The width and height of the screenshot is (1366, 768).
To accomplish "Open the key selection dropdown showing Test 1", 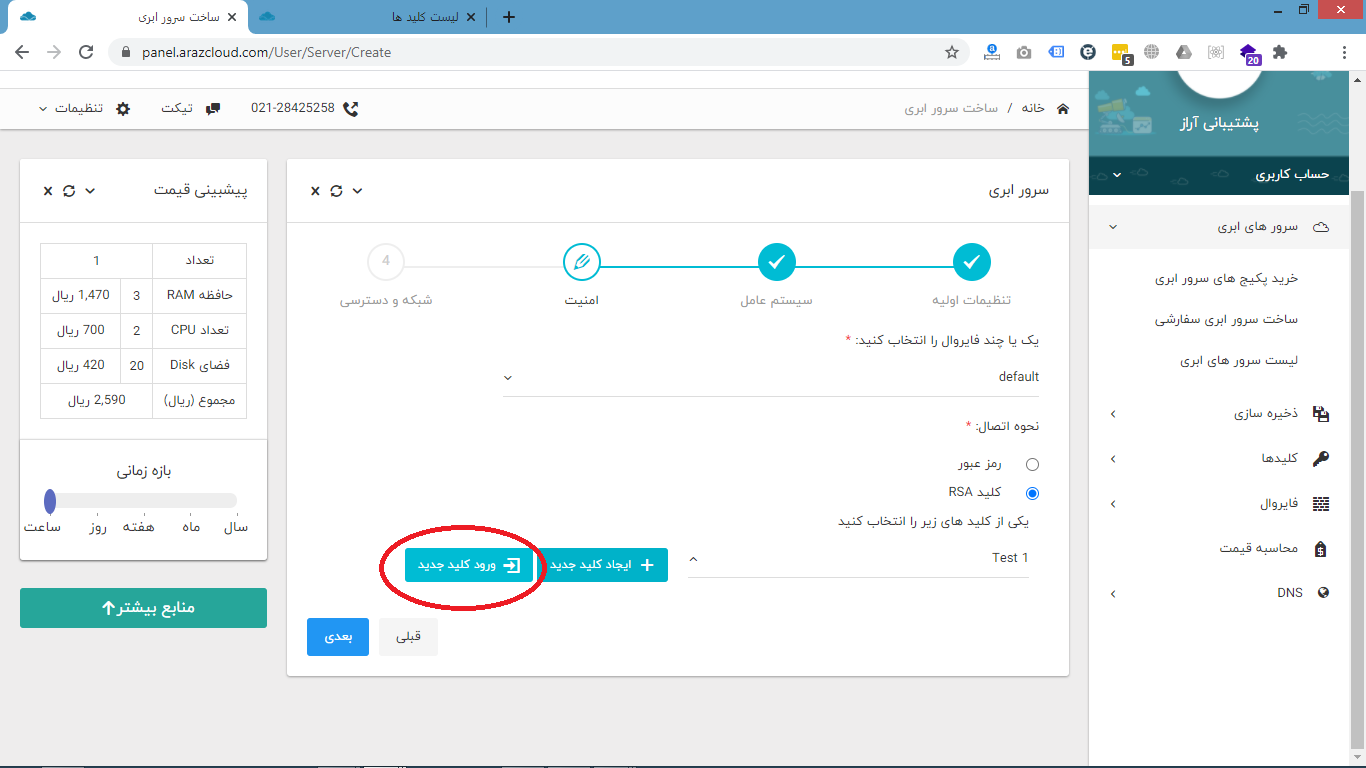I will pyautogui.click(x=858, y=558).
